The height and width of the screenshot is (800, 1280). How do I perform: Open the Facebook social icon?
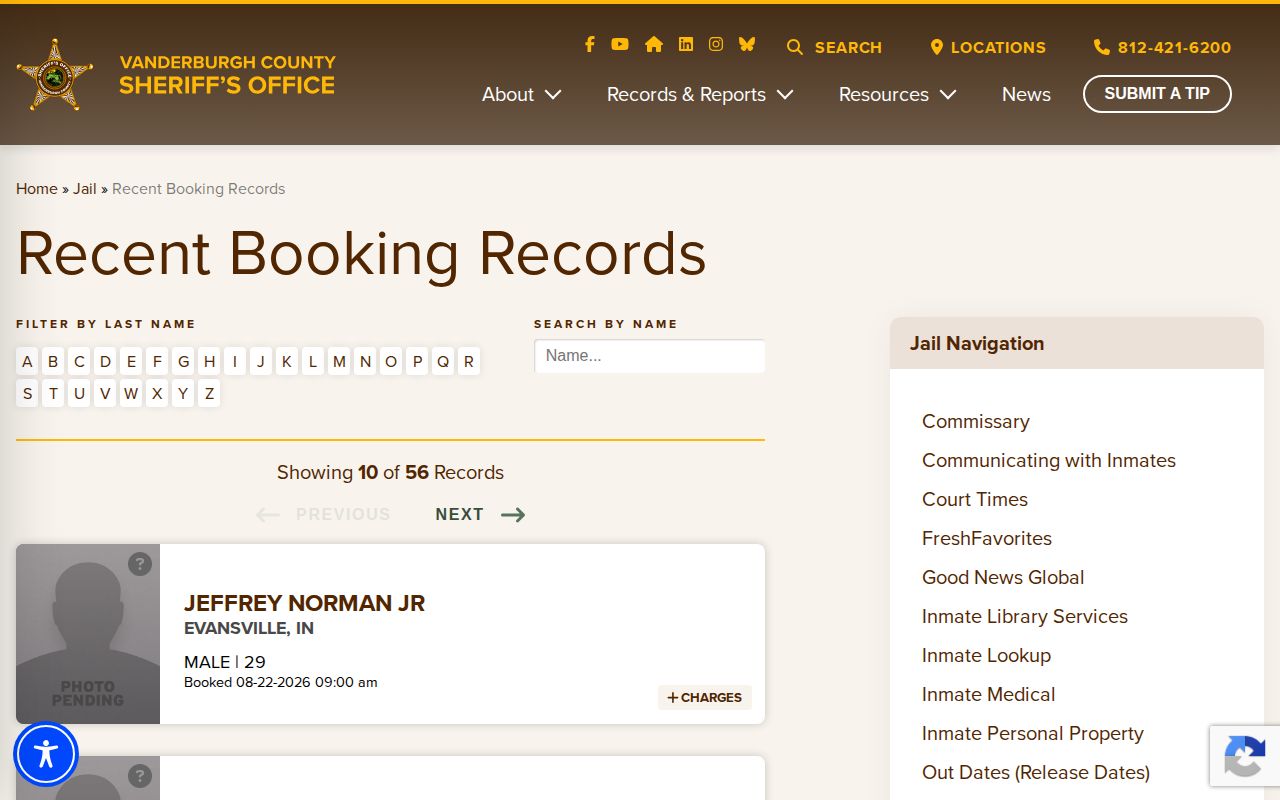(x=590, y=44)
